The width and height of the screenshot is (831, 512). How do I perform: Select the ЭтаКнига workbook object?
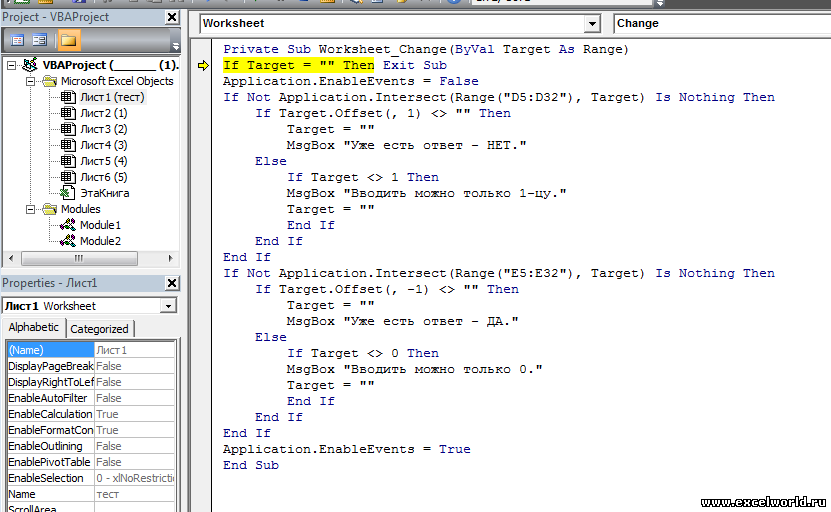(104, 193)
